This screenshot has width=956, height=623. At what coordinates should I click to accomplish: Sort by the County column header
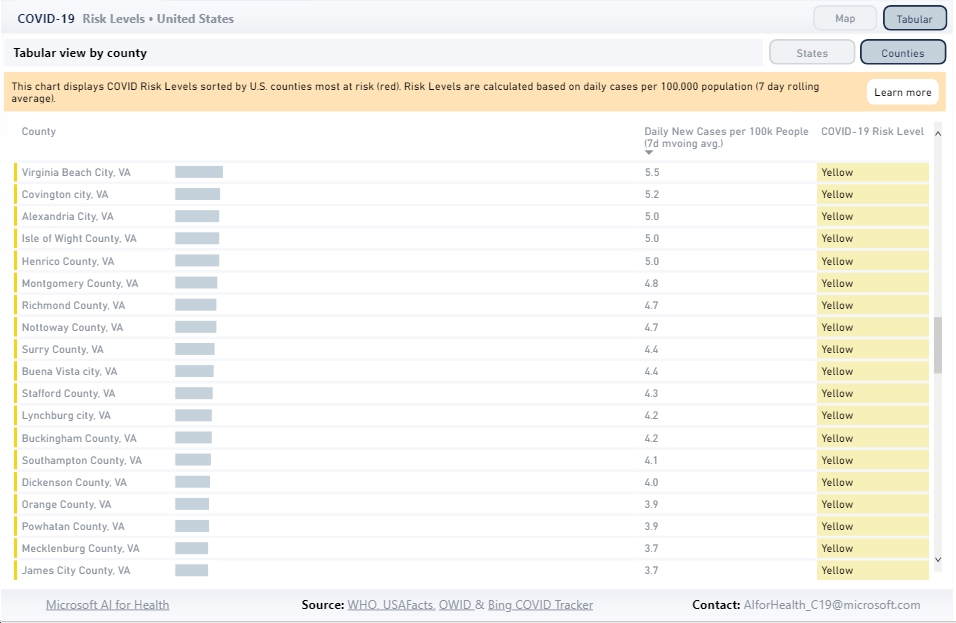pyautogui.click(x=38, y=131)
